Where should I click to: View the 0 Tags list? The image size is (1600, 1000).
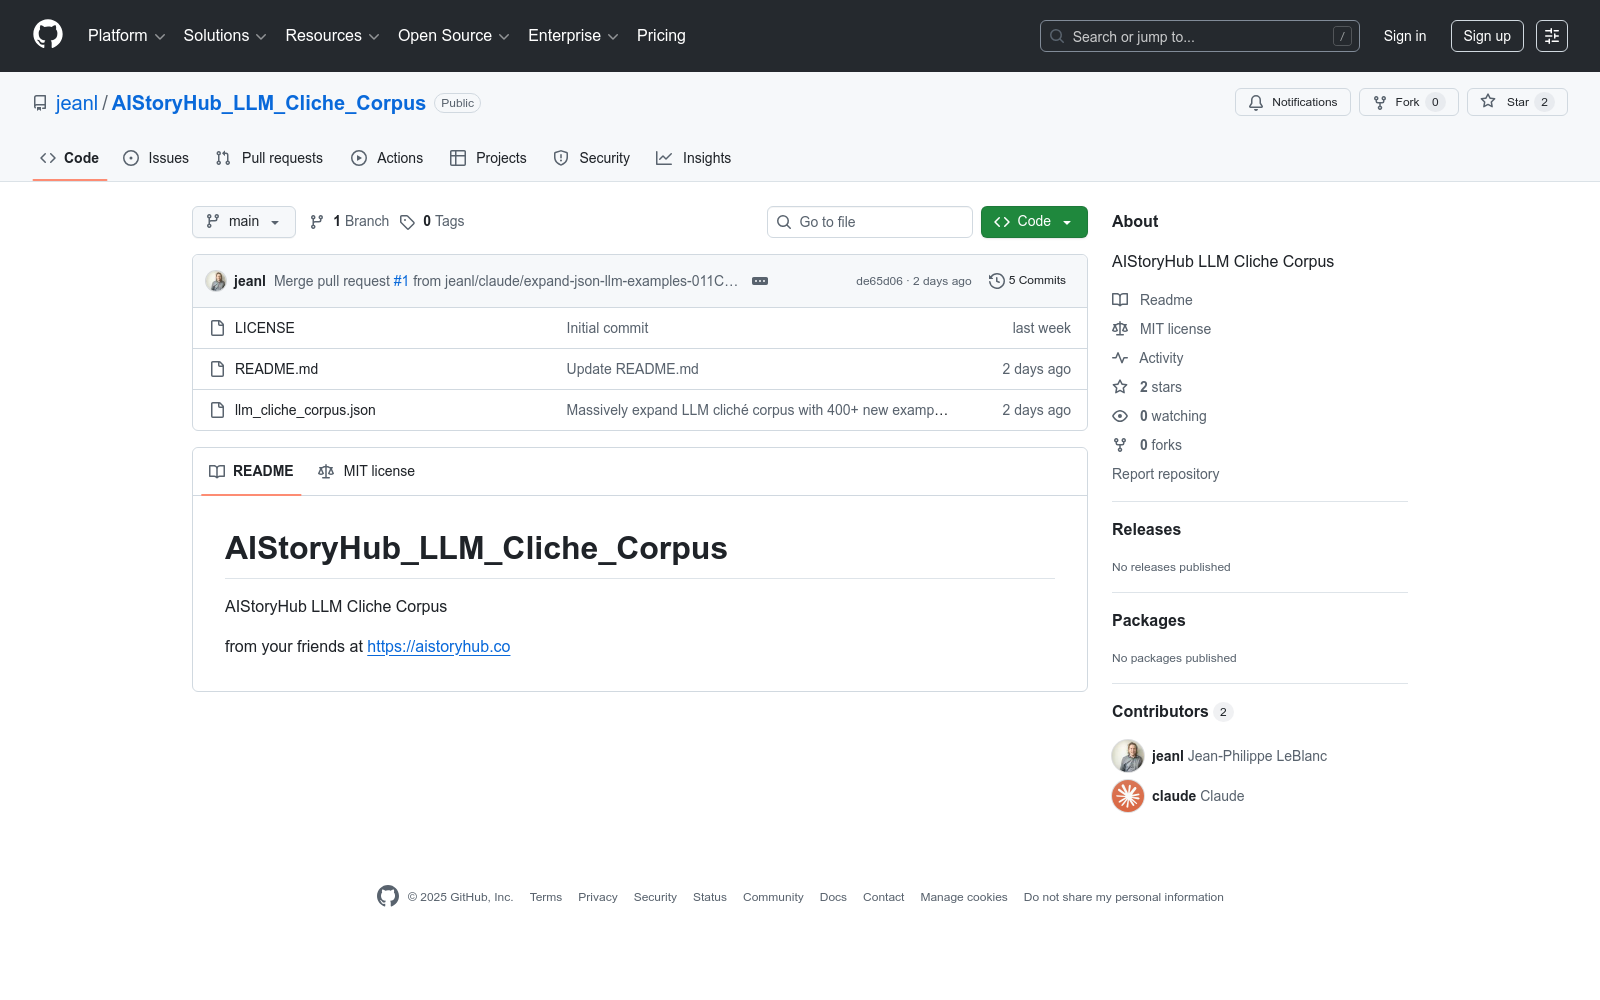[432, 221]
